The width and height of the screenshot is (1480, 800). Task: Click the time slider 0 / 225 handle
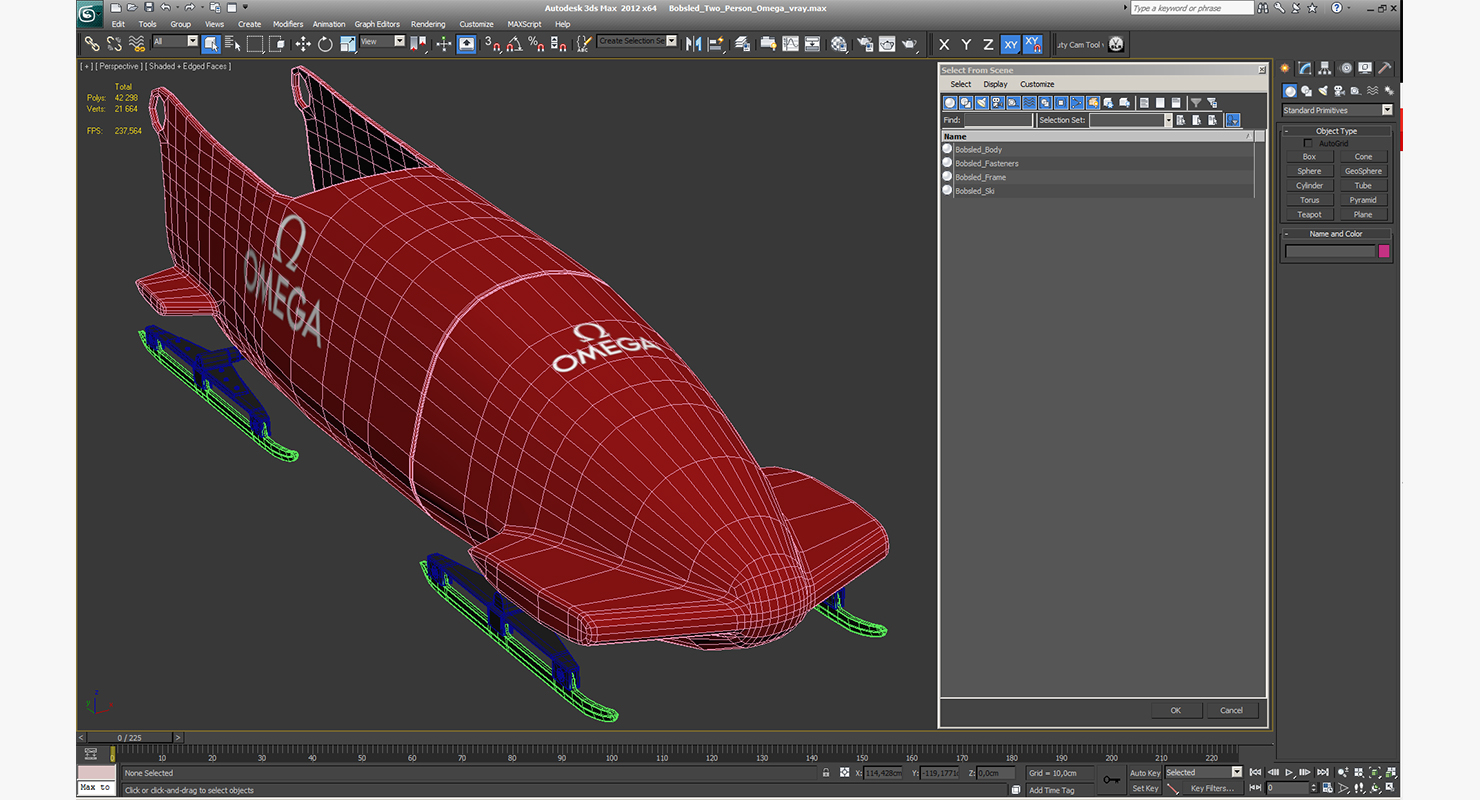131,738
